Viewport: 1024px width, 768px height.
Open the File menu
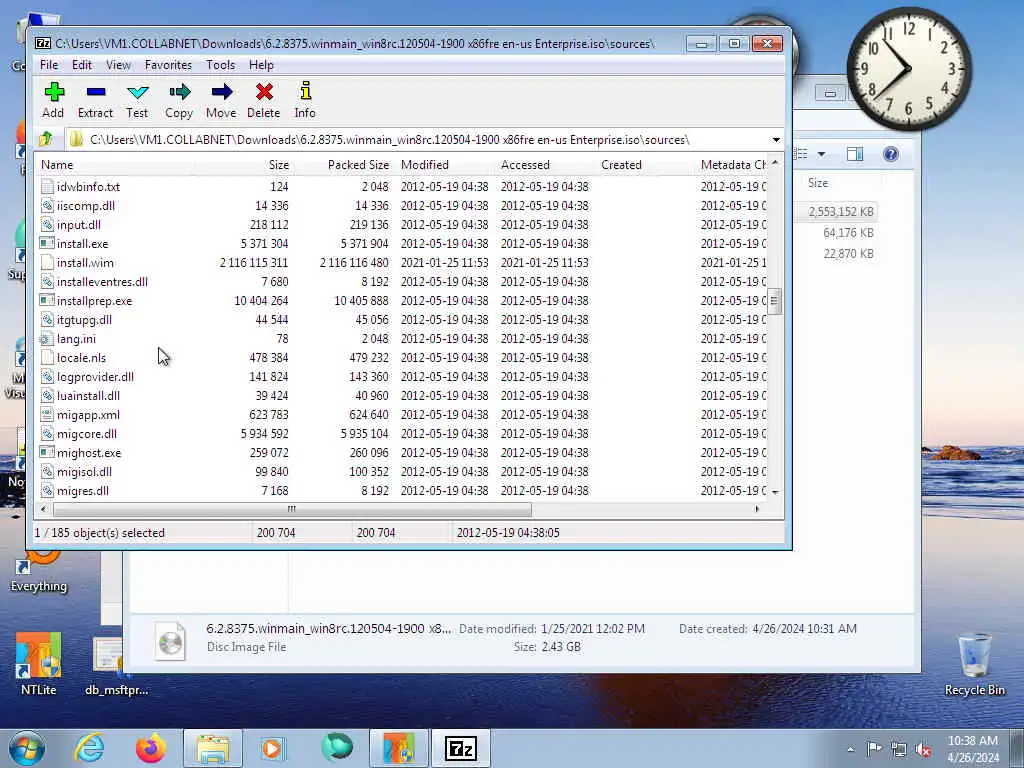tap(49, 65)
